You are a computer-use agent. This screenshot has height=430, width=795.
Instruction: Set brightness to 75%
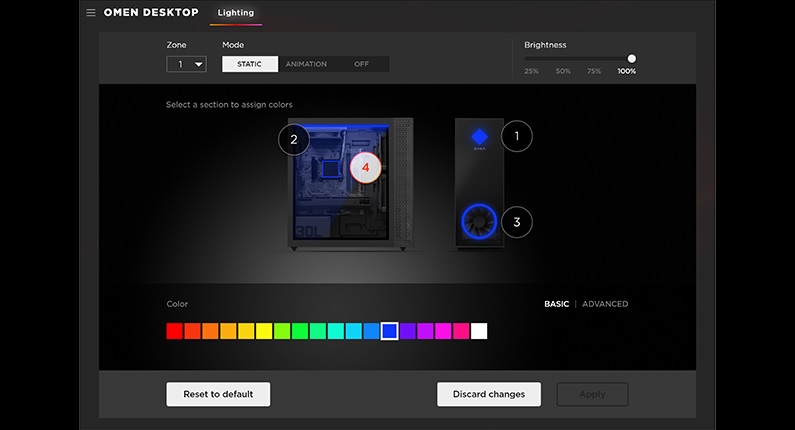click(594, 71)
